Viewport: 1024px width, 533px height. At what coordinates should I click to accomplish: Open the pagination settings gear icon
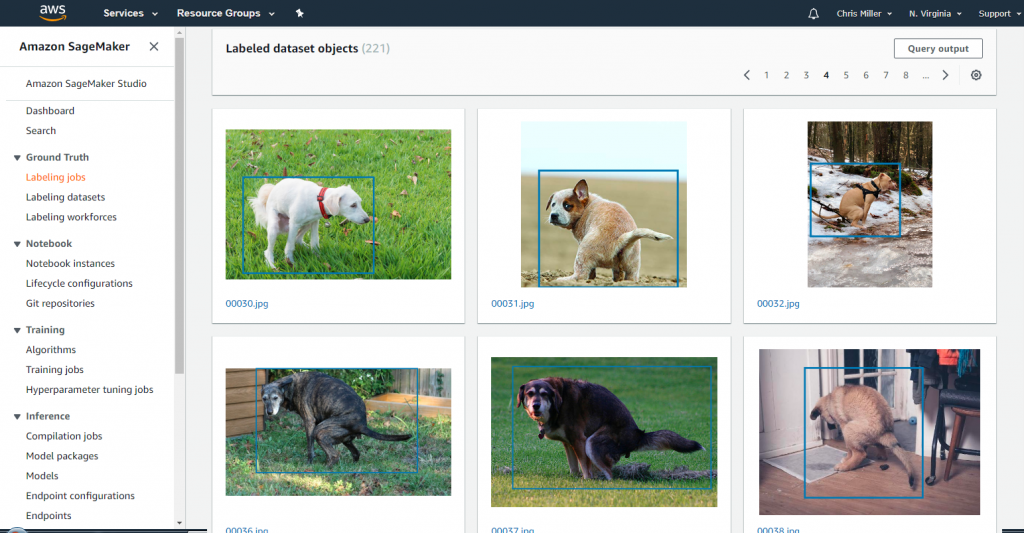click(976, 75)
